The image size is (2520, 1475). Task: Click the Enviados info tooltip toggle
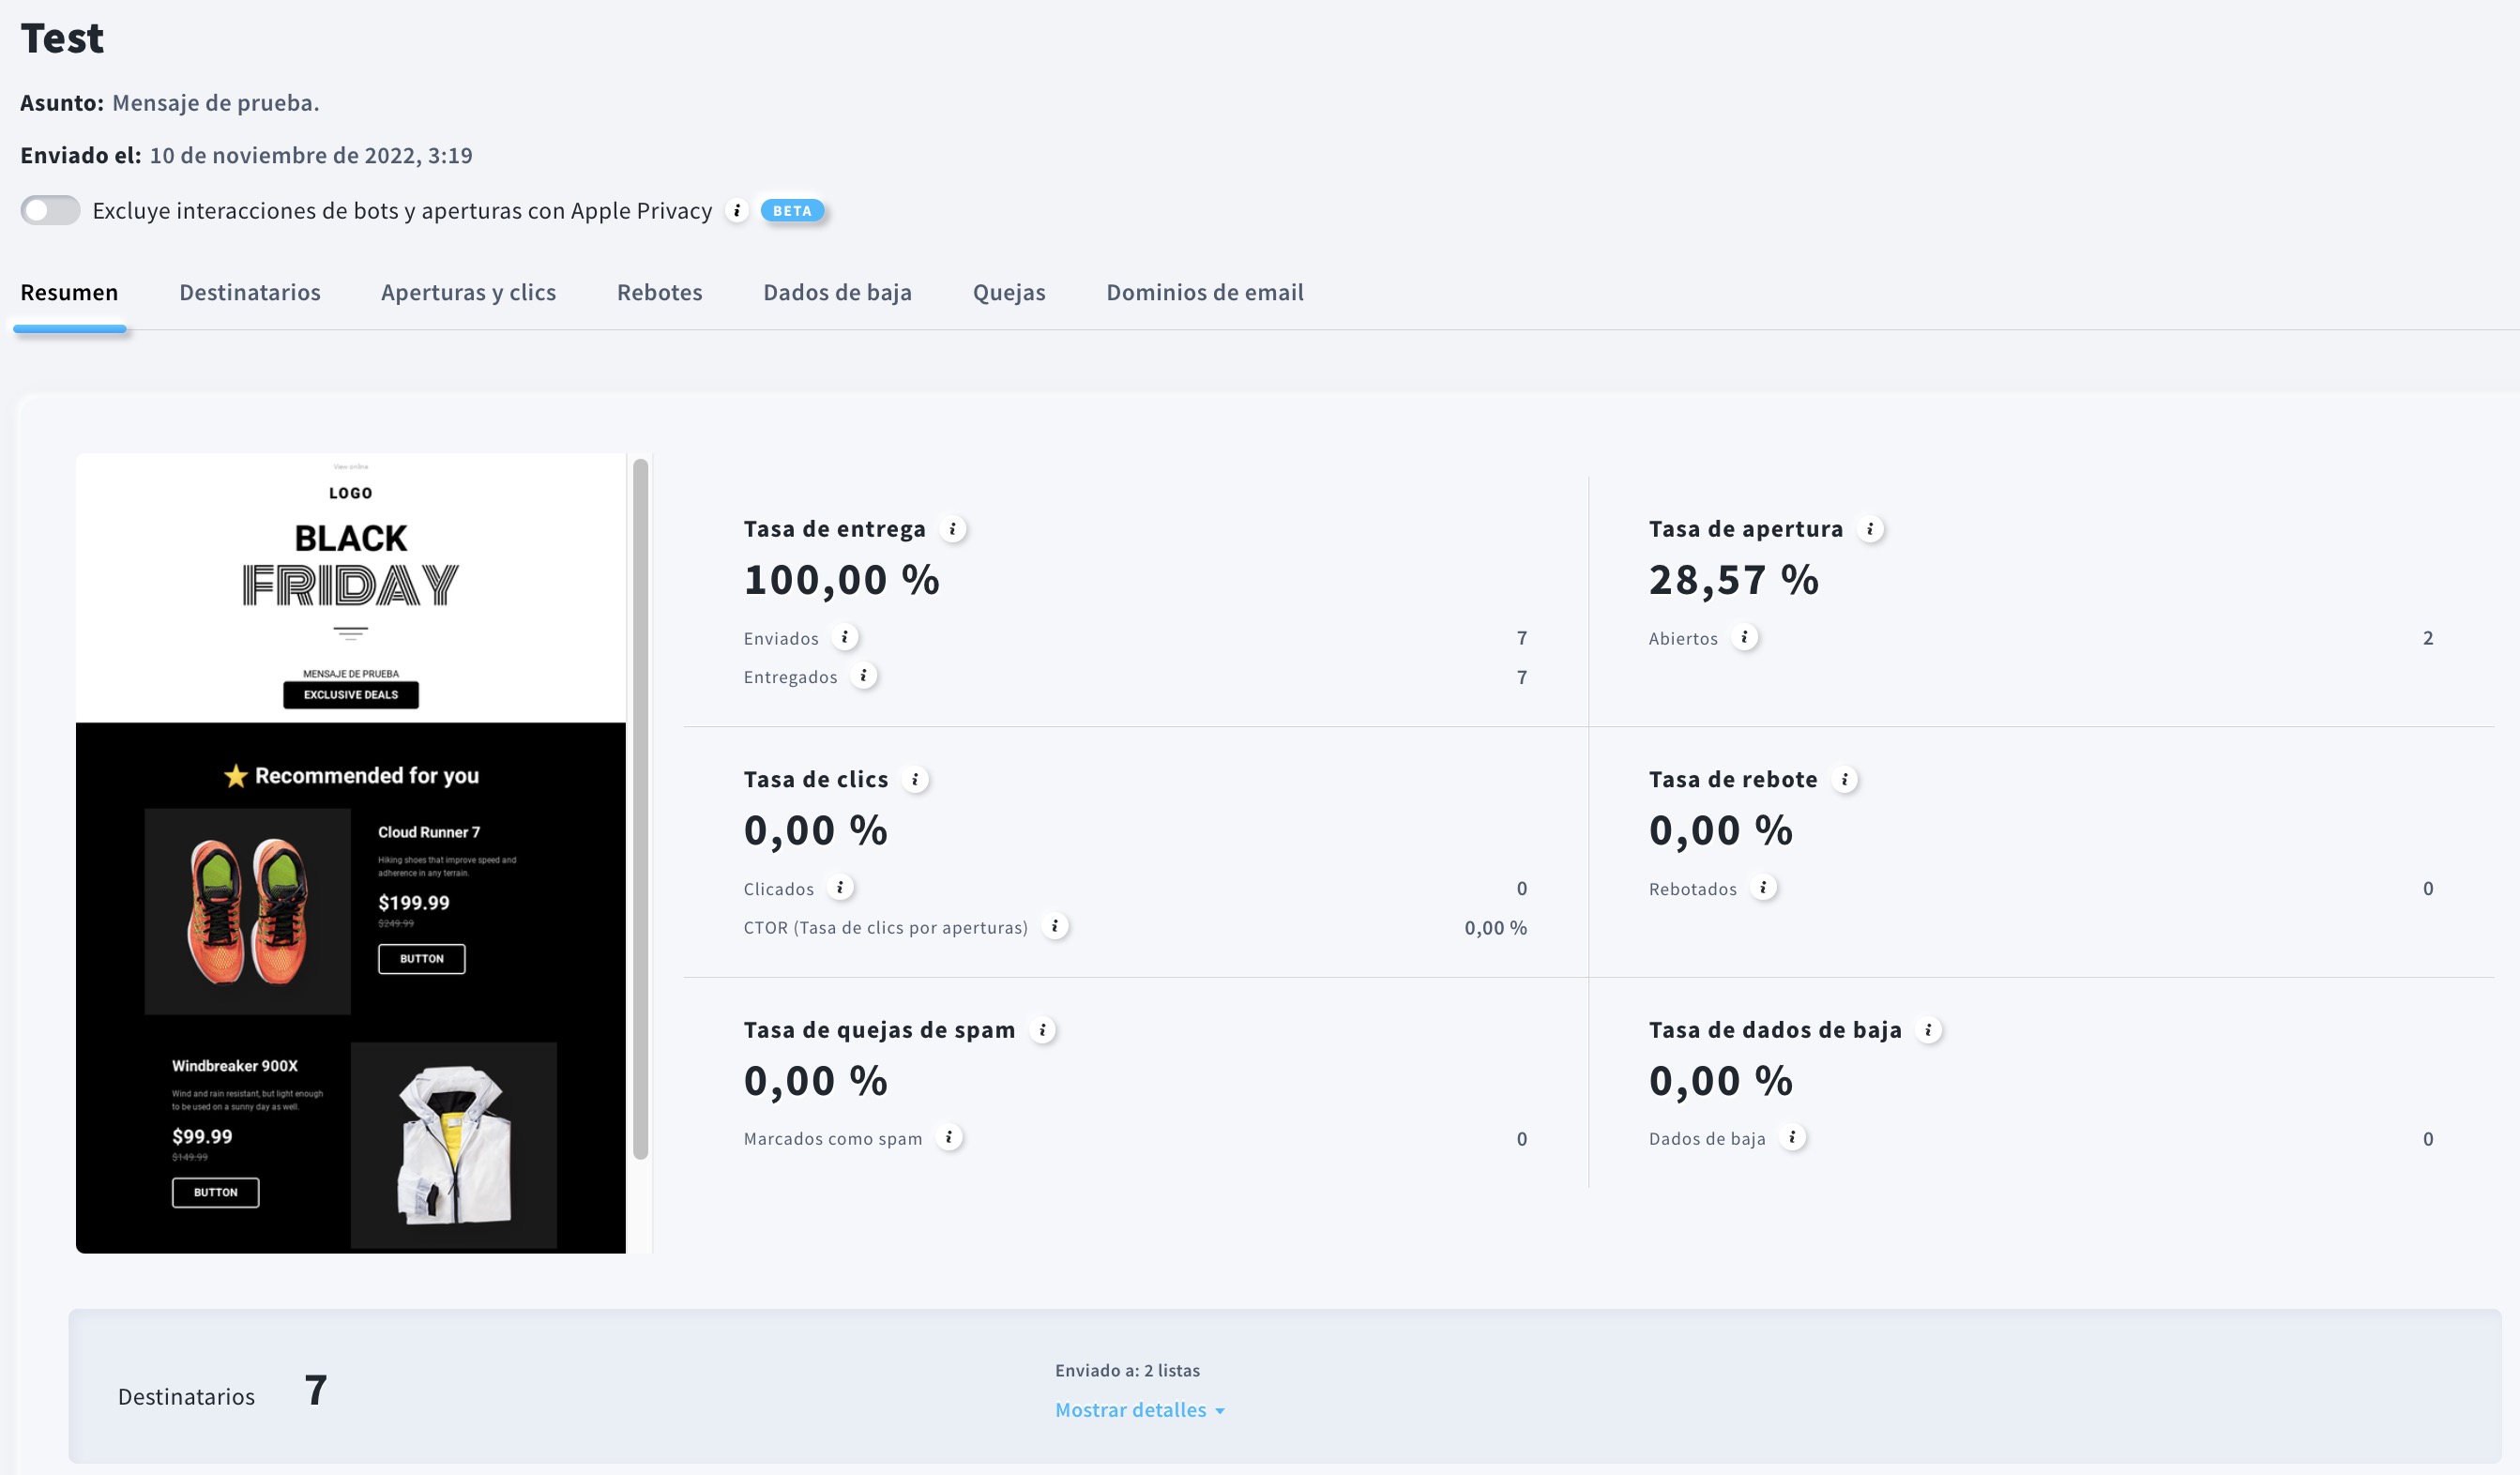coord(845,637)
